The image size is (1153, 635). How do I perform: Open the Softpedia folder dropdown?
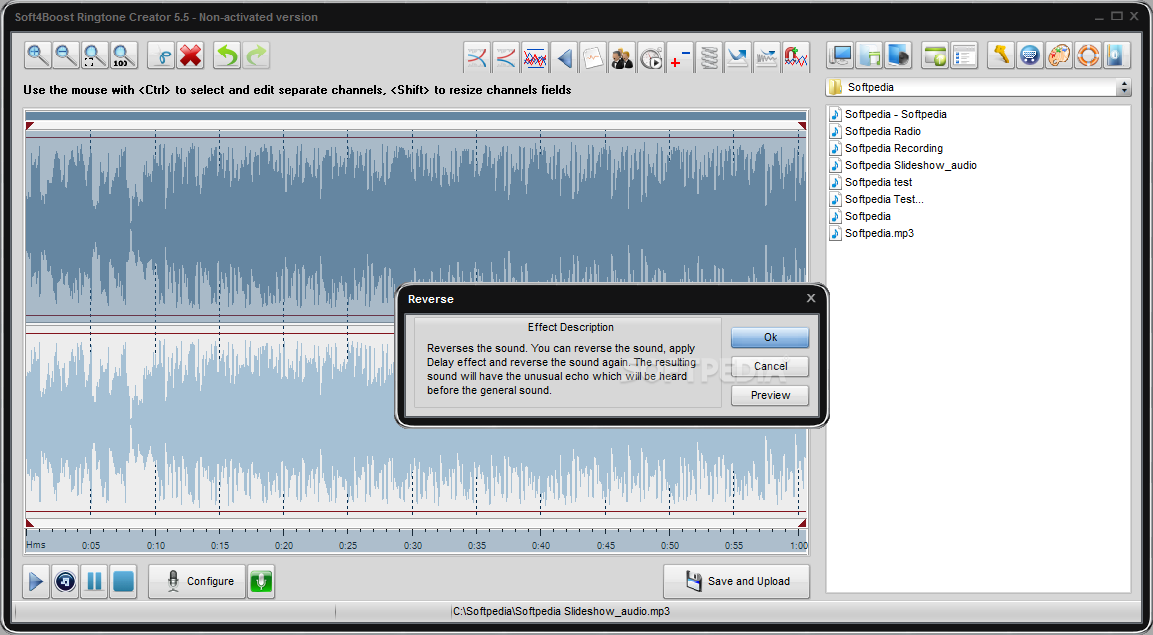tap(978, 87)
